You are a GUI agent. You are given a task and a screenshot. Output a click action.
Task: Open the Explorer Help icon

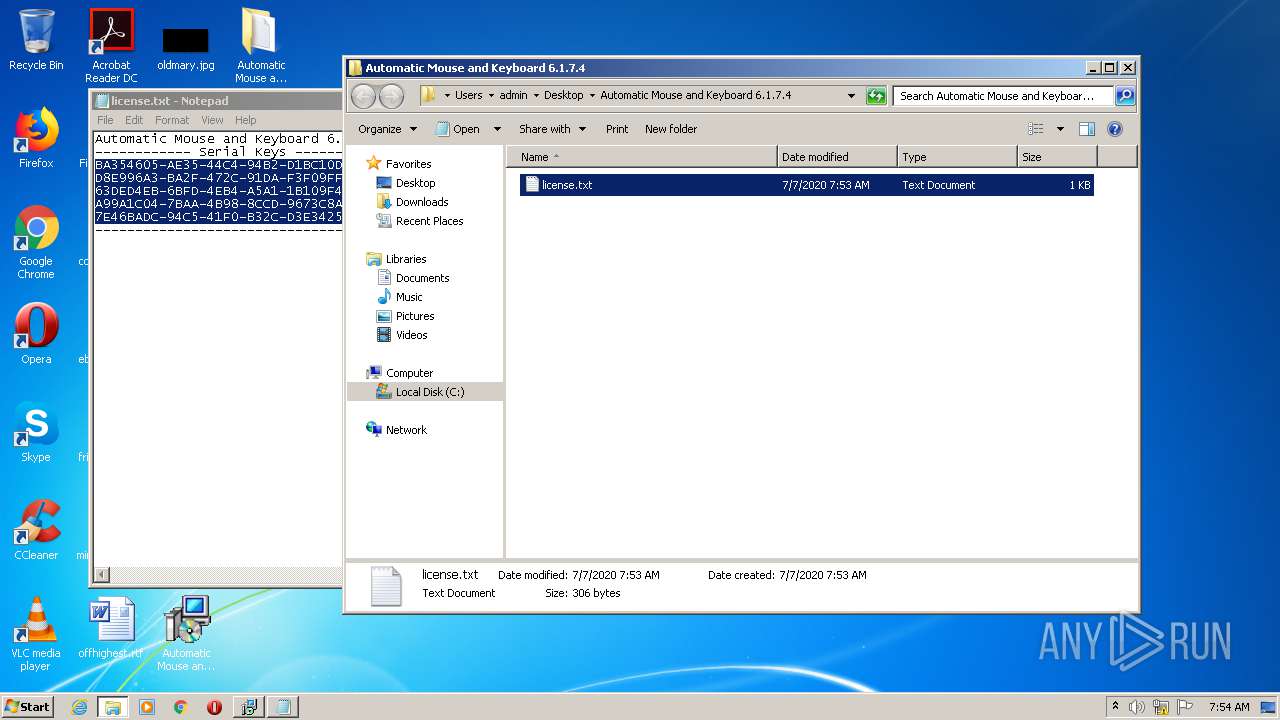click(1115, 129)
